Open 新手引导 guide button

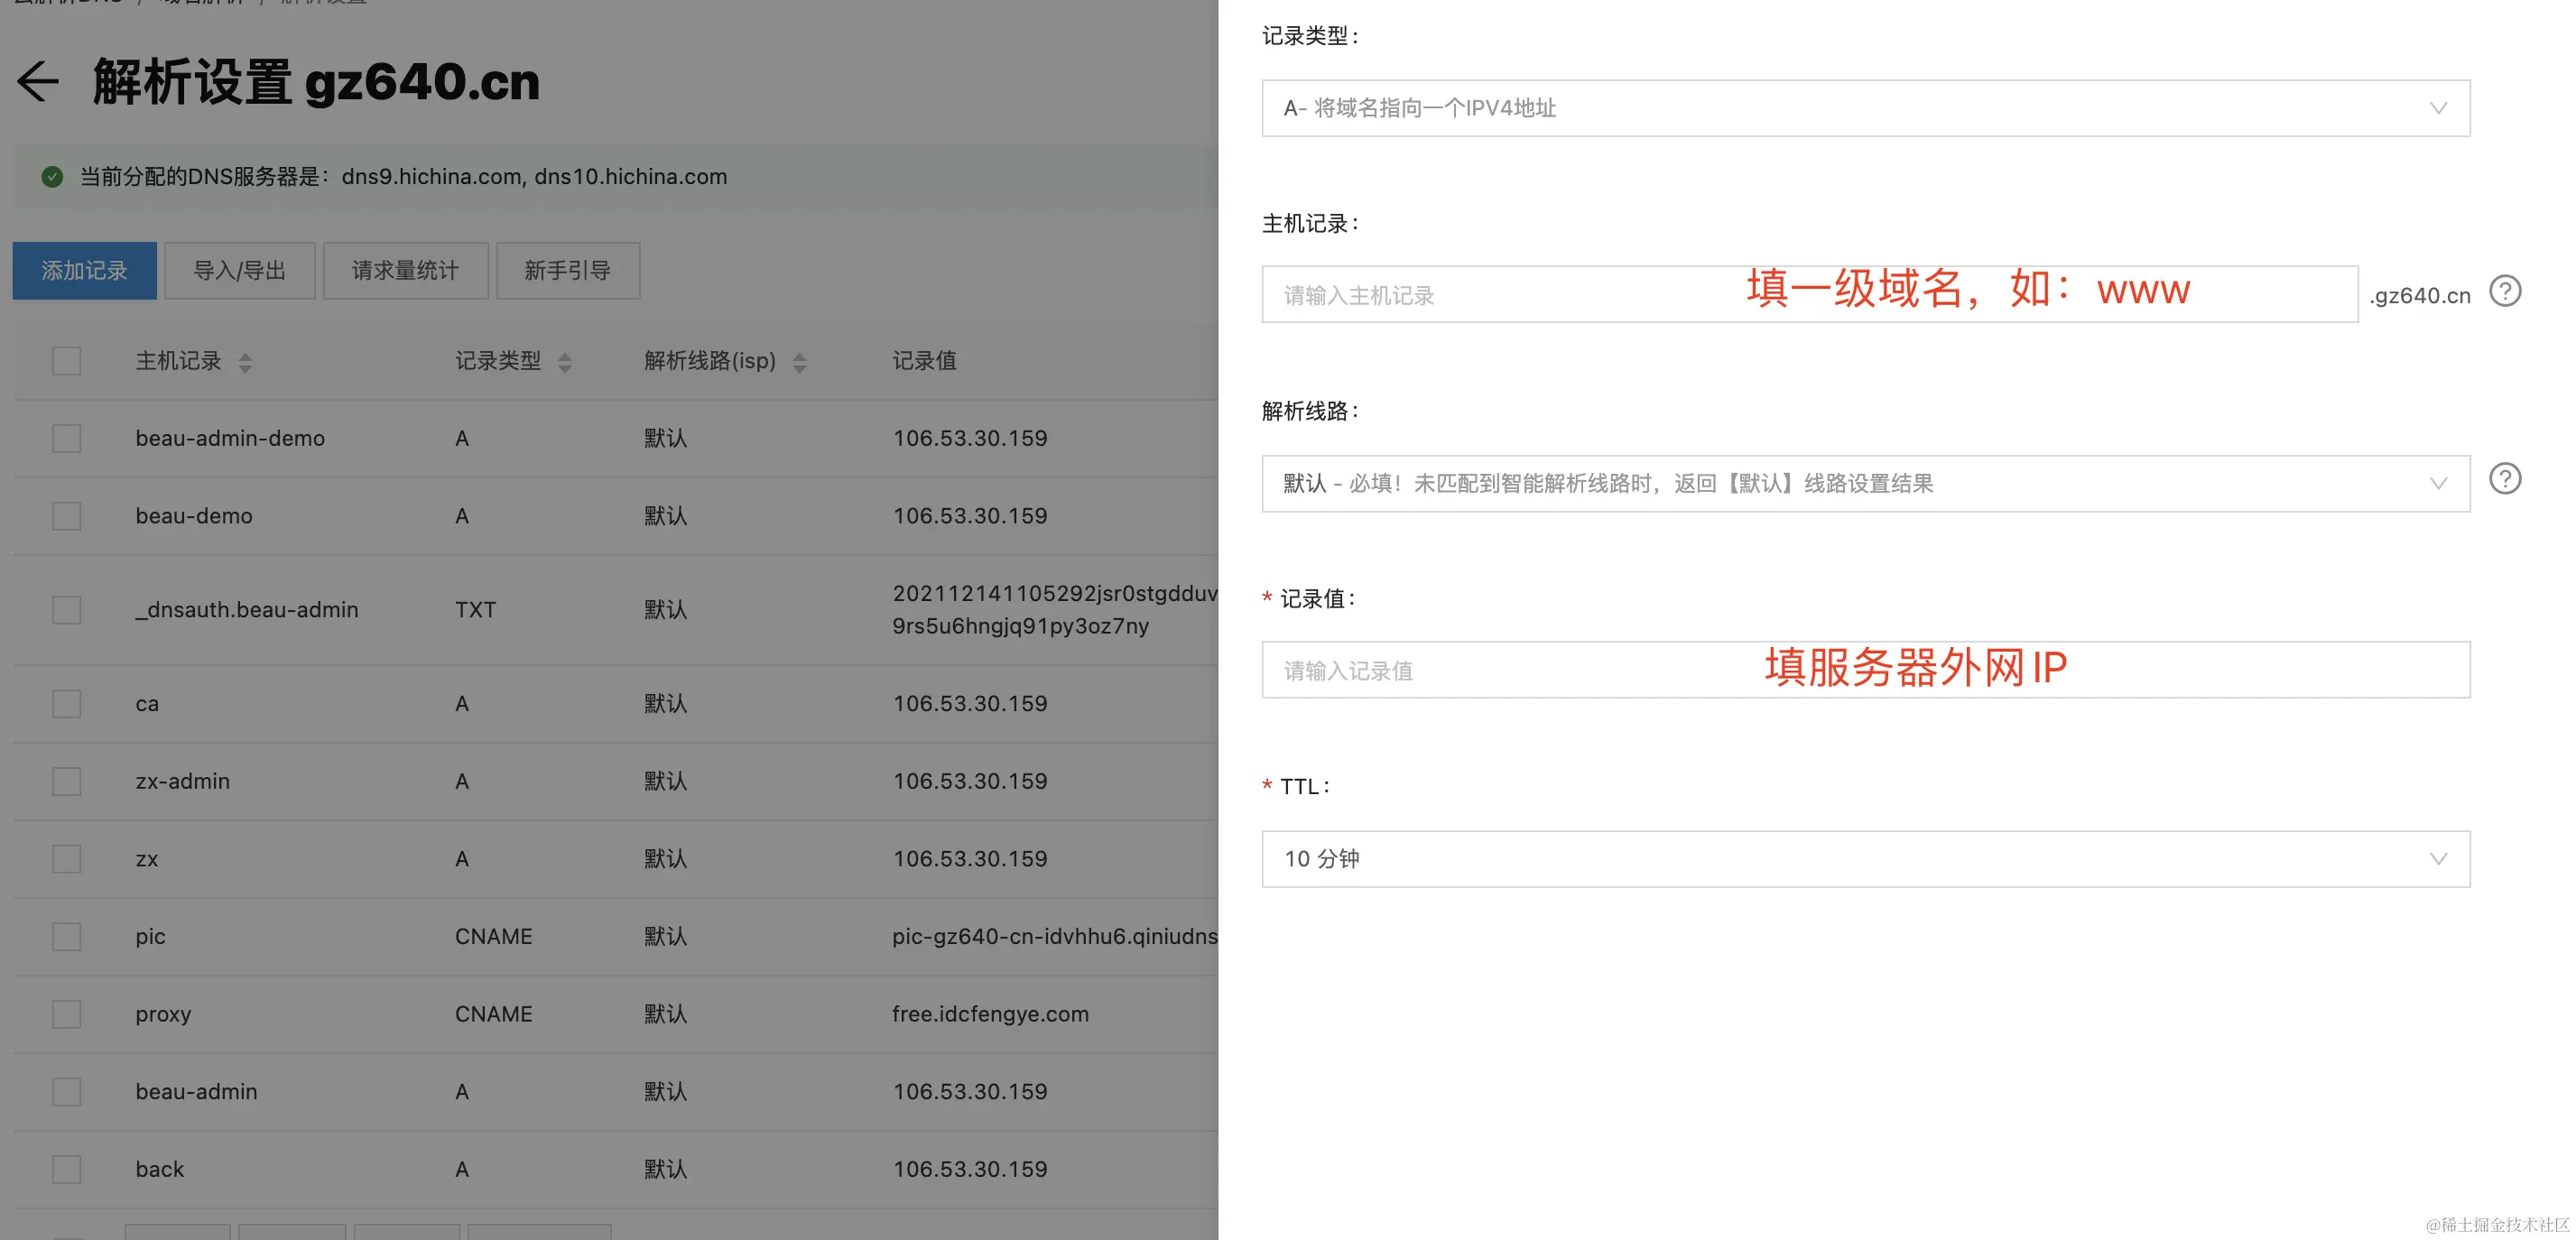click(x=567, y=270)
